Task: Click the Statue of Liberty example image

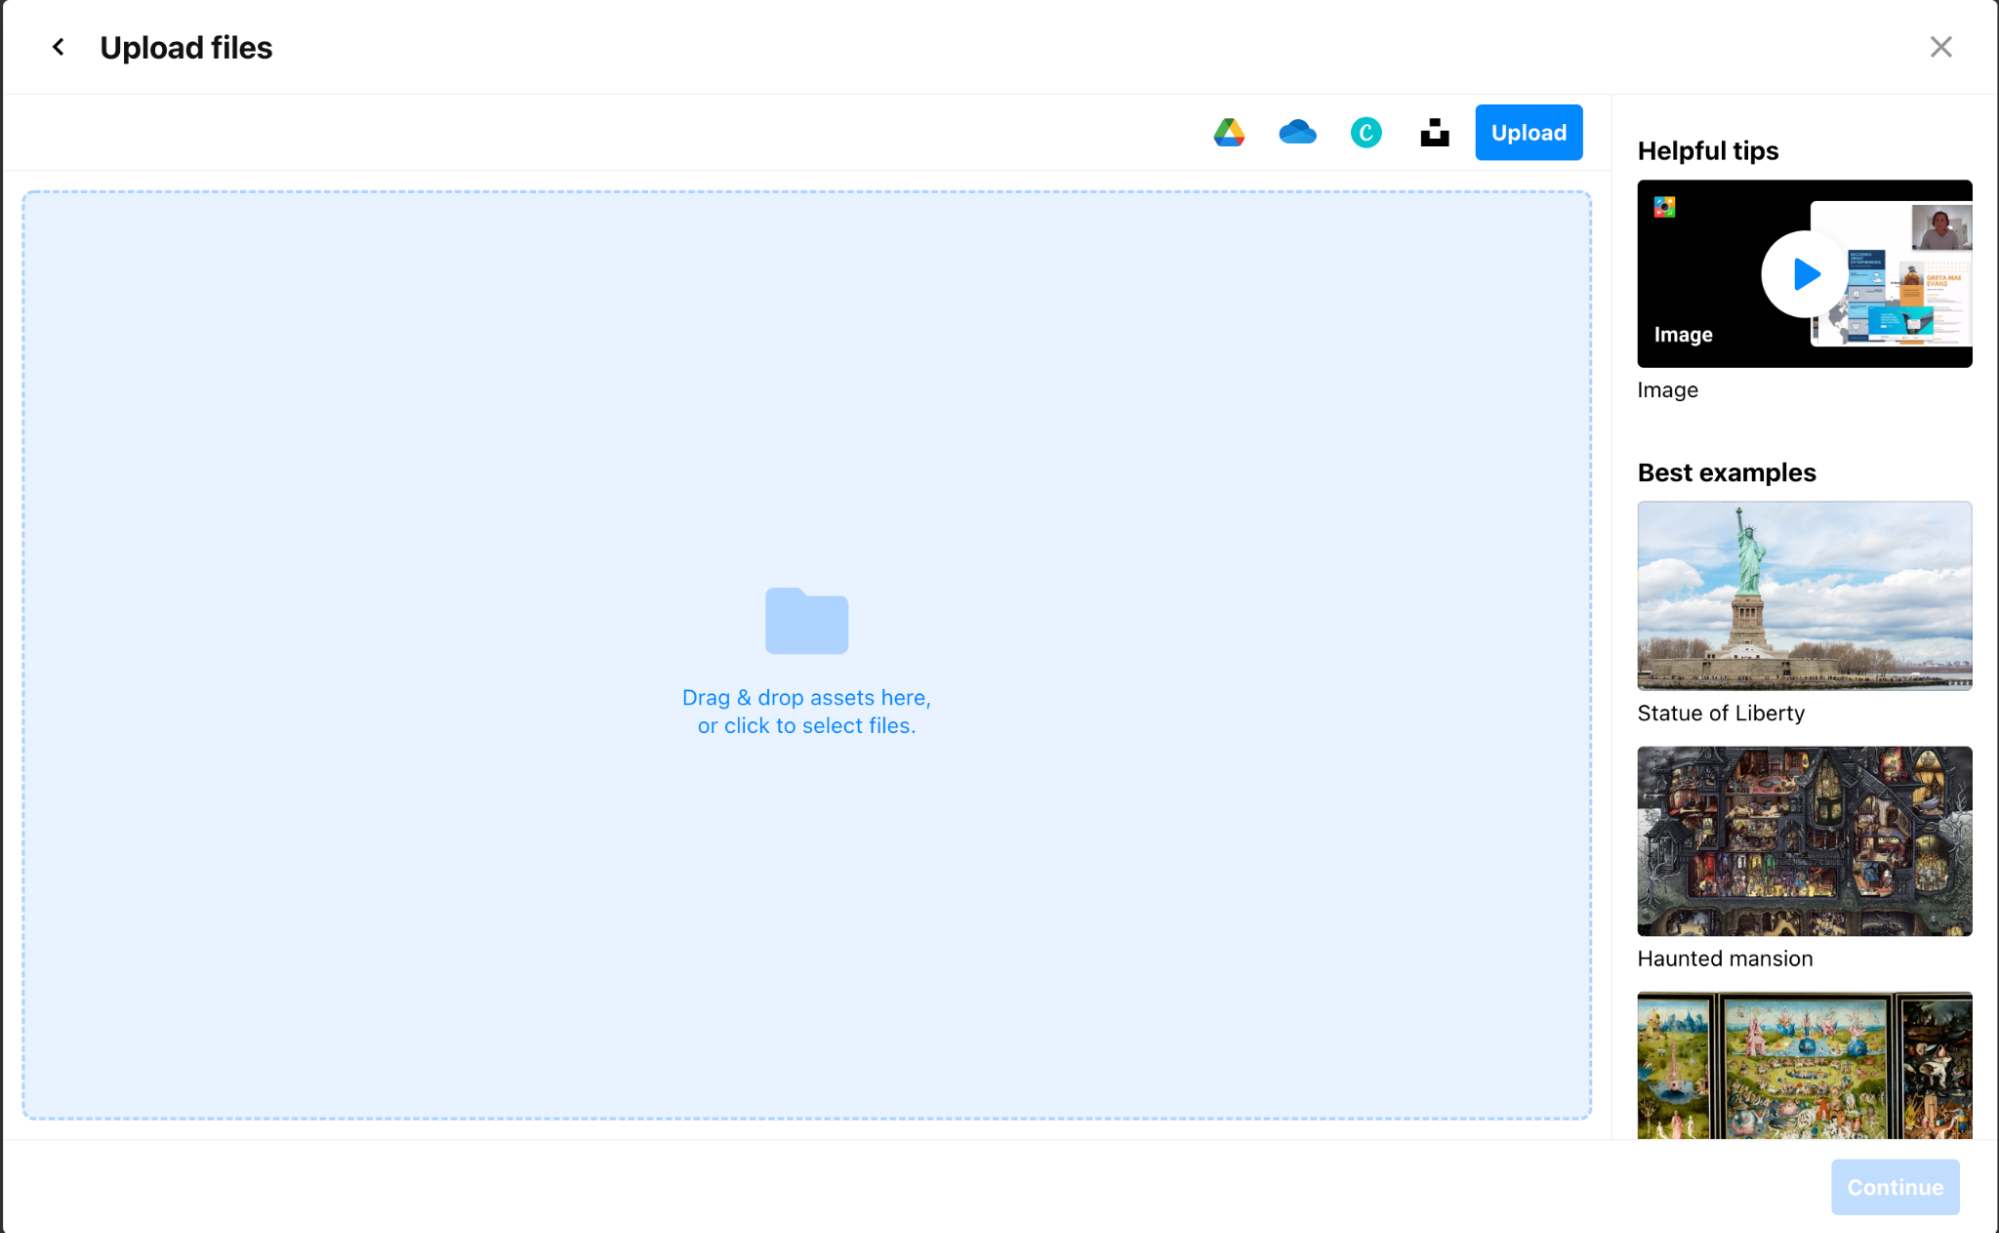Action: [x=1803, y=595]
